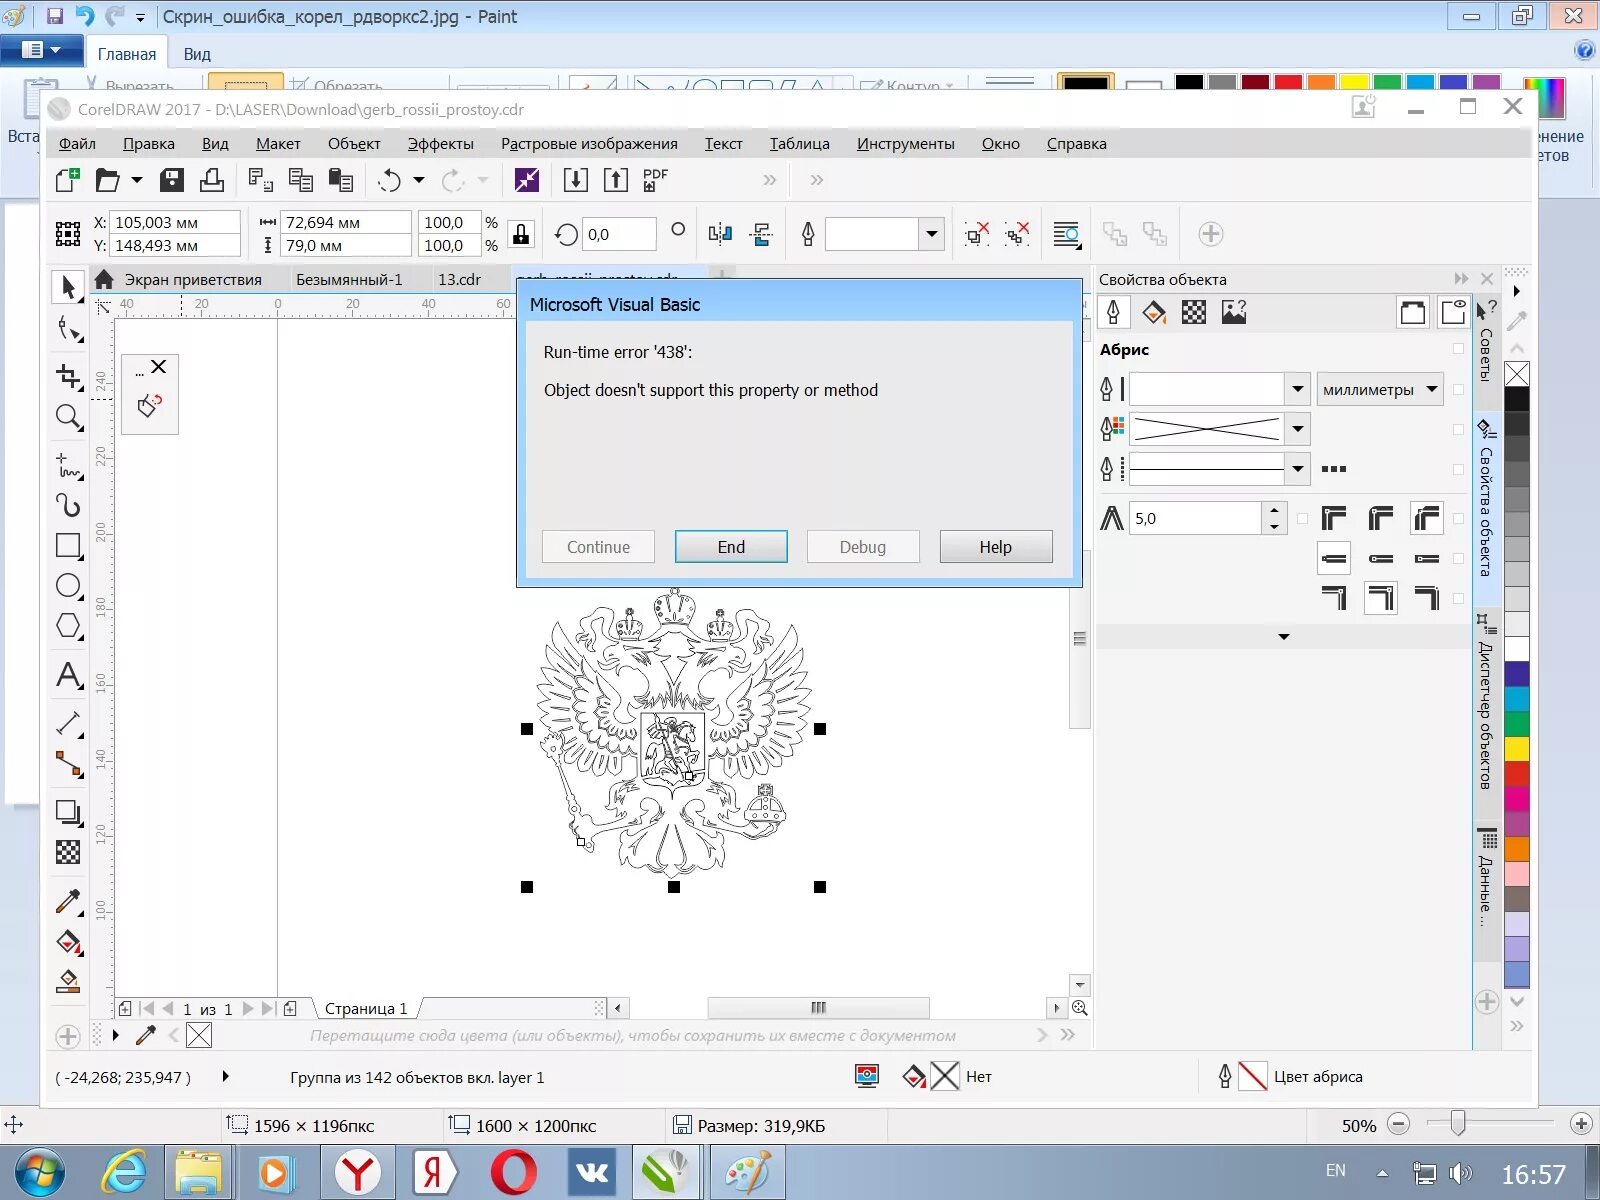Select the Text tool
The height and width of the screenshot is (1200, 1600).
click(68, 675)
